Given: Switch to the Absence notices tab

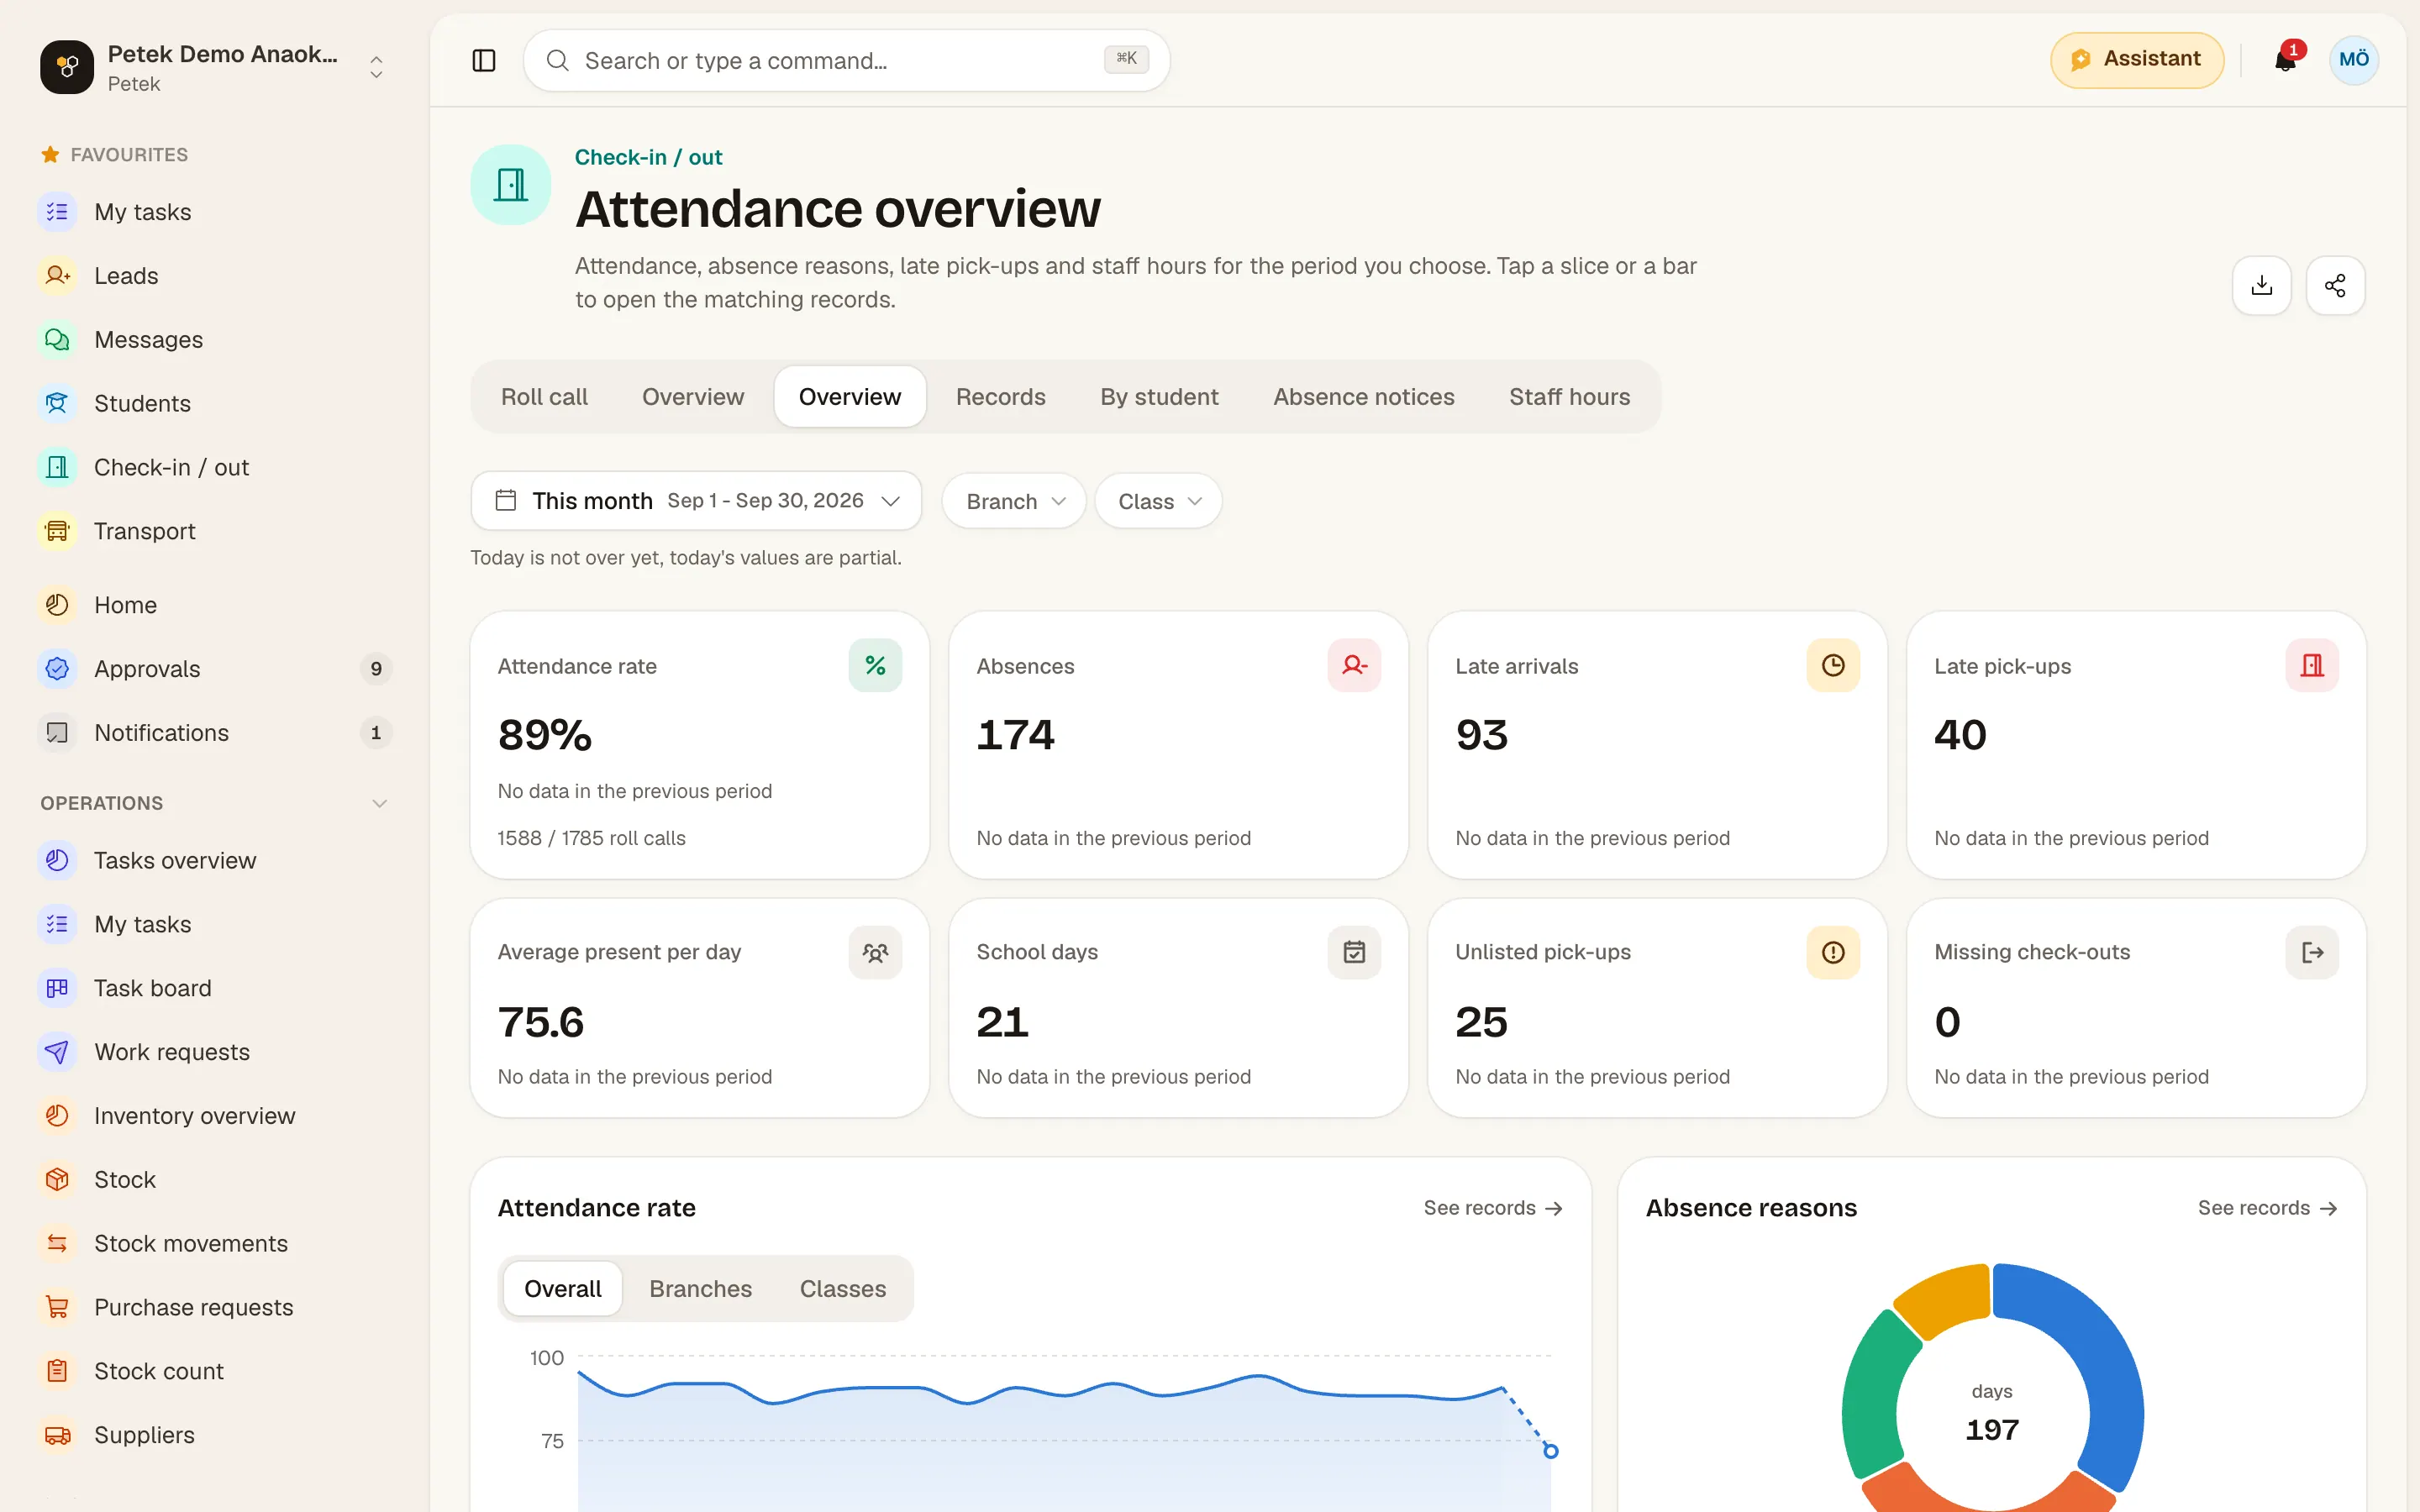Looking at the screenshot, I should coord(1363,397).
